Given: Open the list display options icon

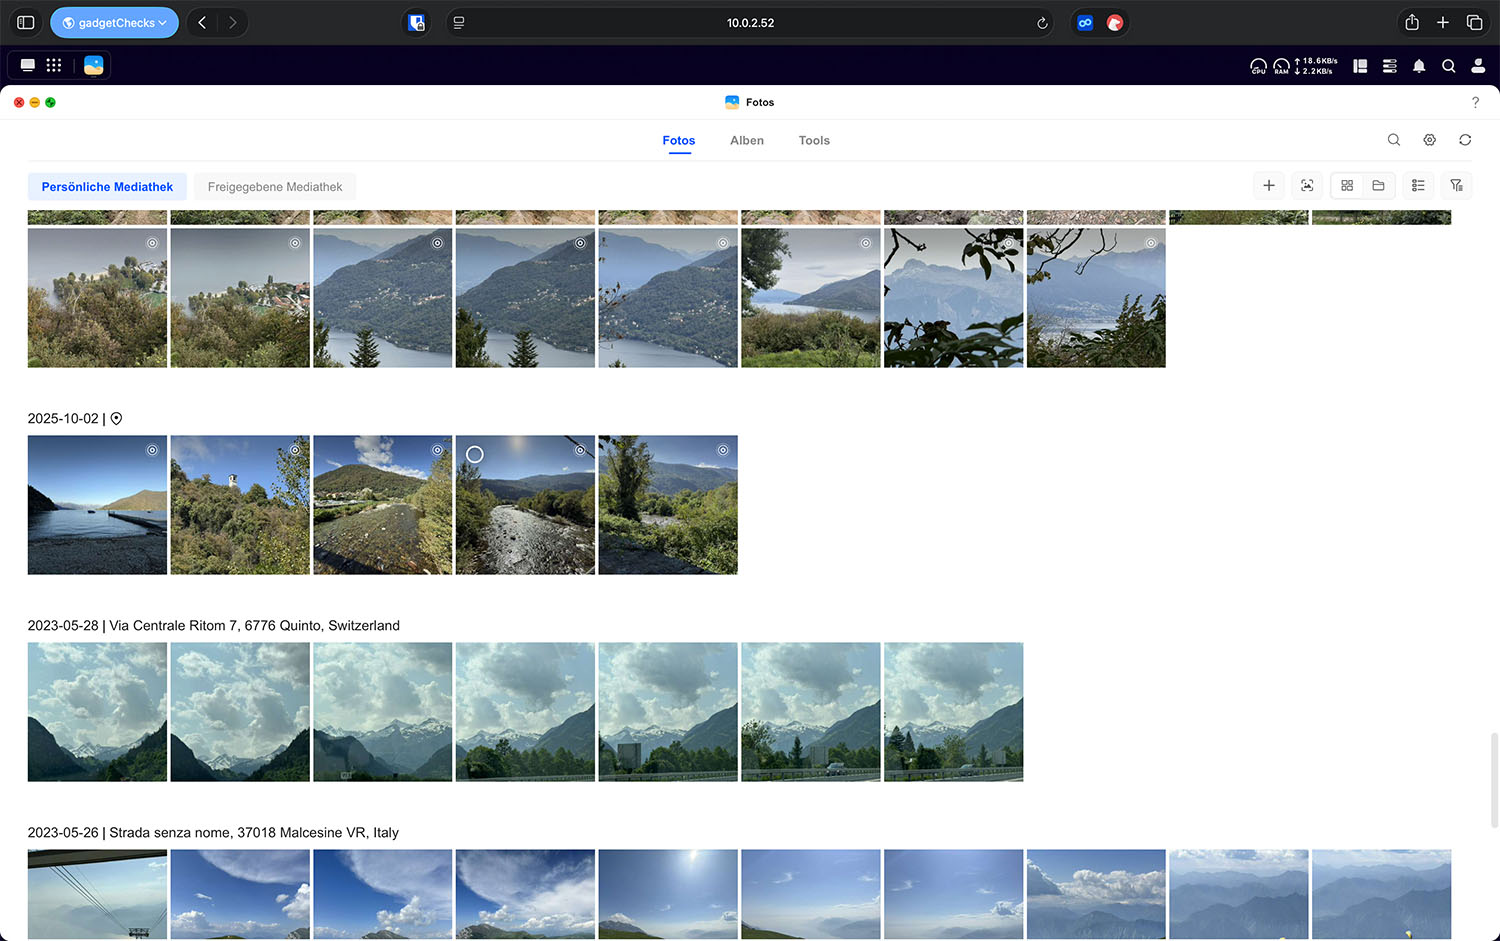Looking at the screenshot, I should 1418,186.
